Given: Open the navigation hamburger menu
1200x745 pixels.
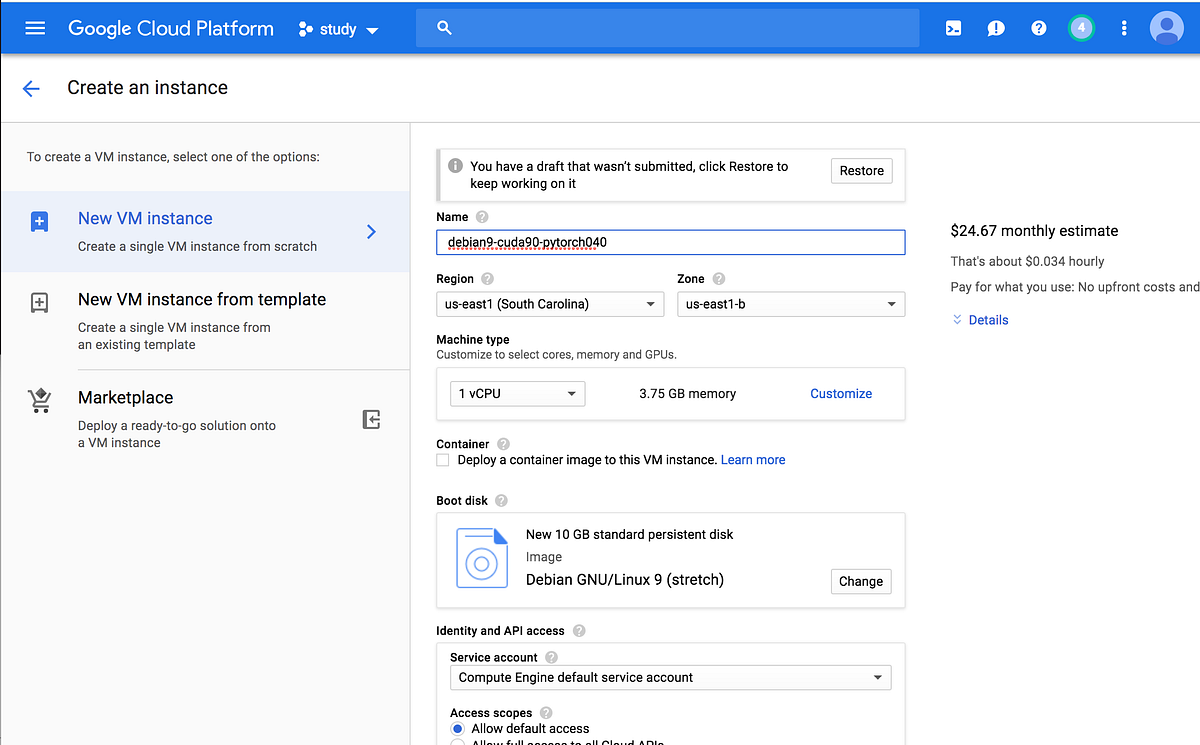Looking at the screenshot, I should point(34,27).
